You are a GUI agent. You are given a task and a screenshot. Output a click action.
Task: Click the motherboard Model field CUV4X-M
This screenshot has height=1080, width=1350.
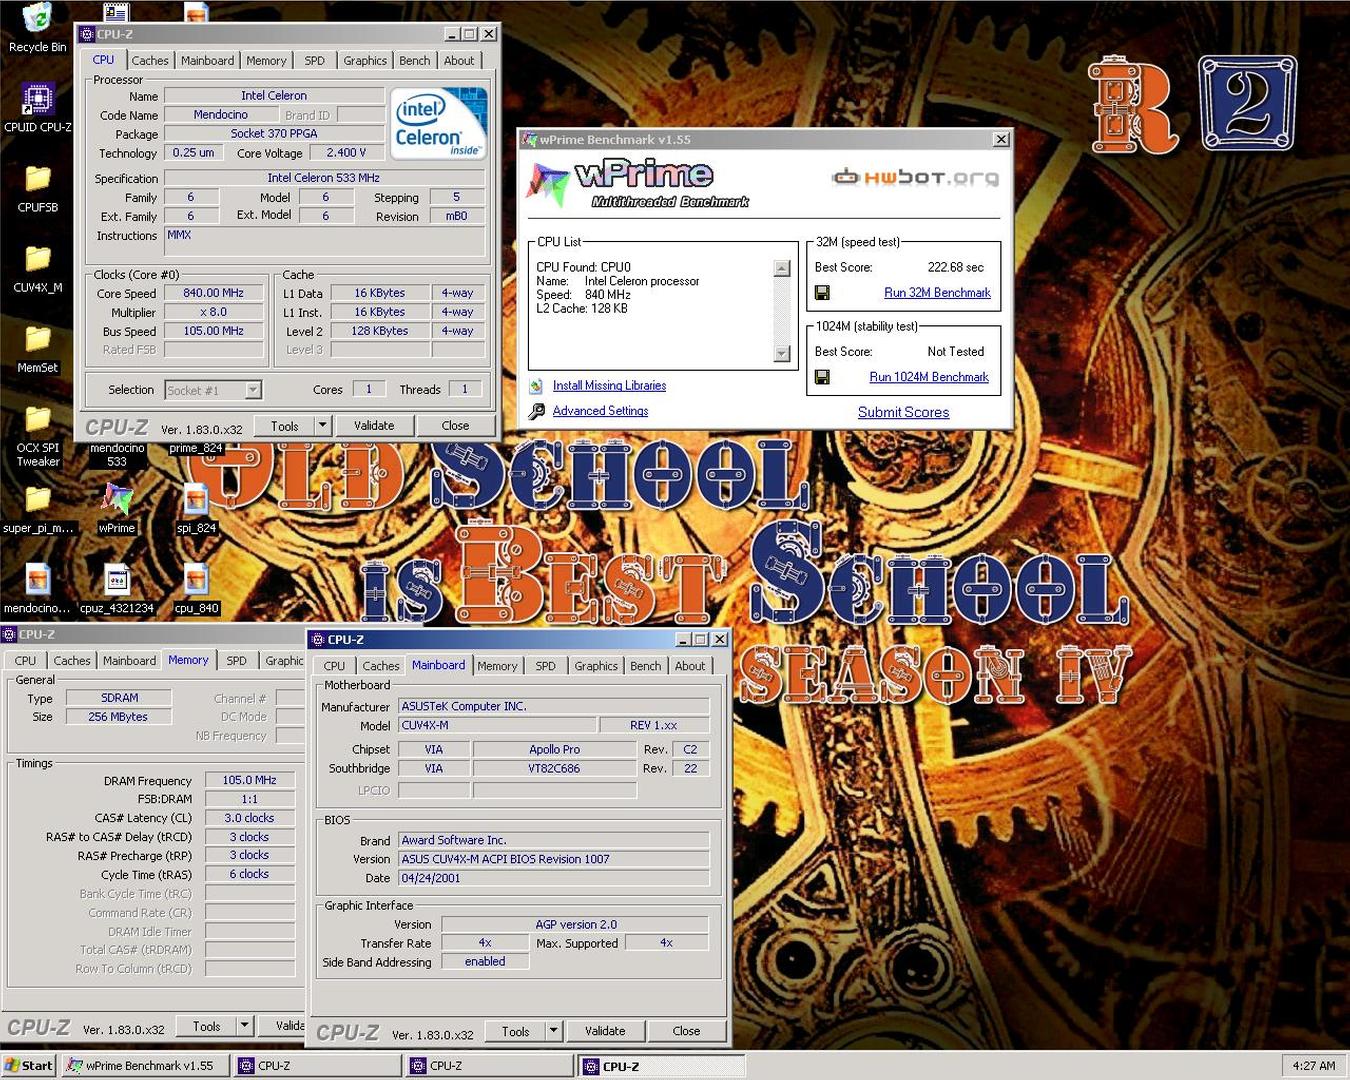[x=497, y=725]
